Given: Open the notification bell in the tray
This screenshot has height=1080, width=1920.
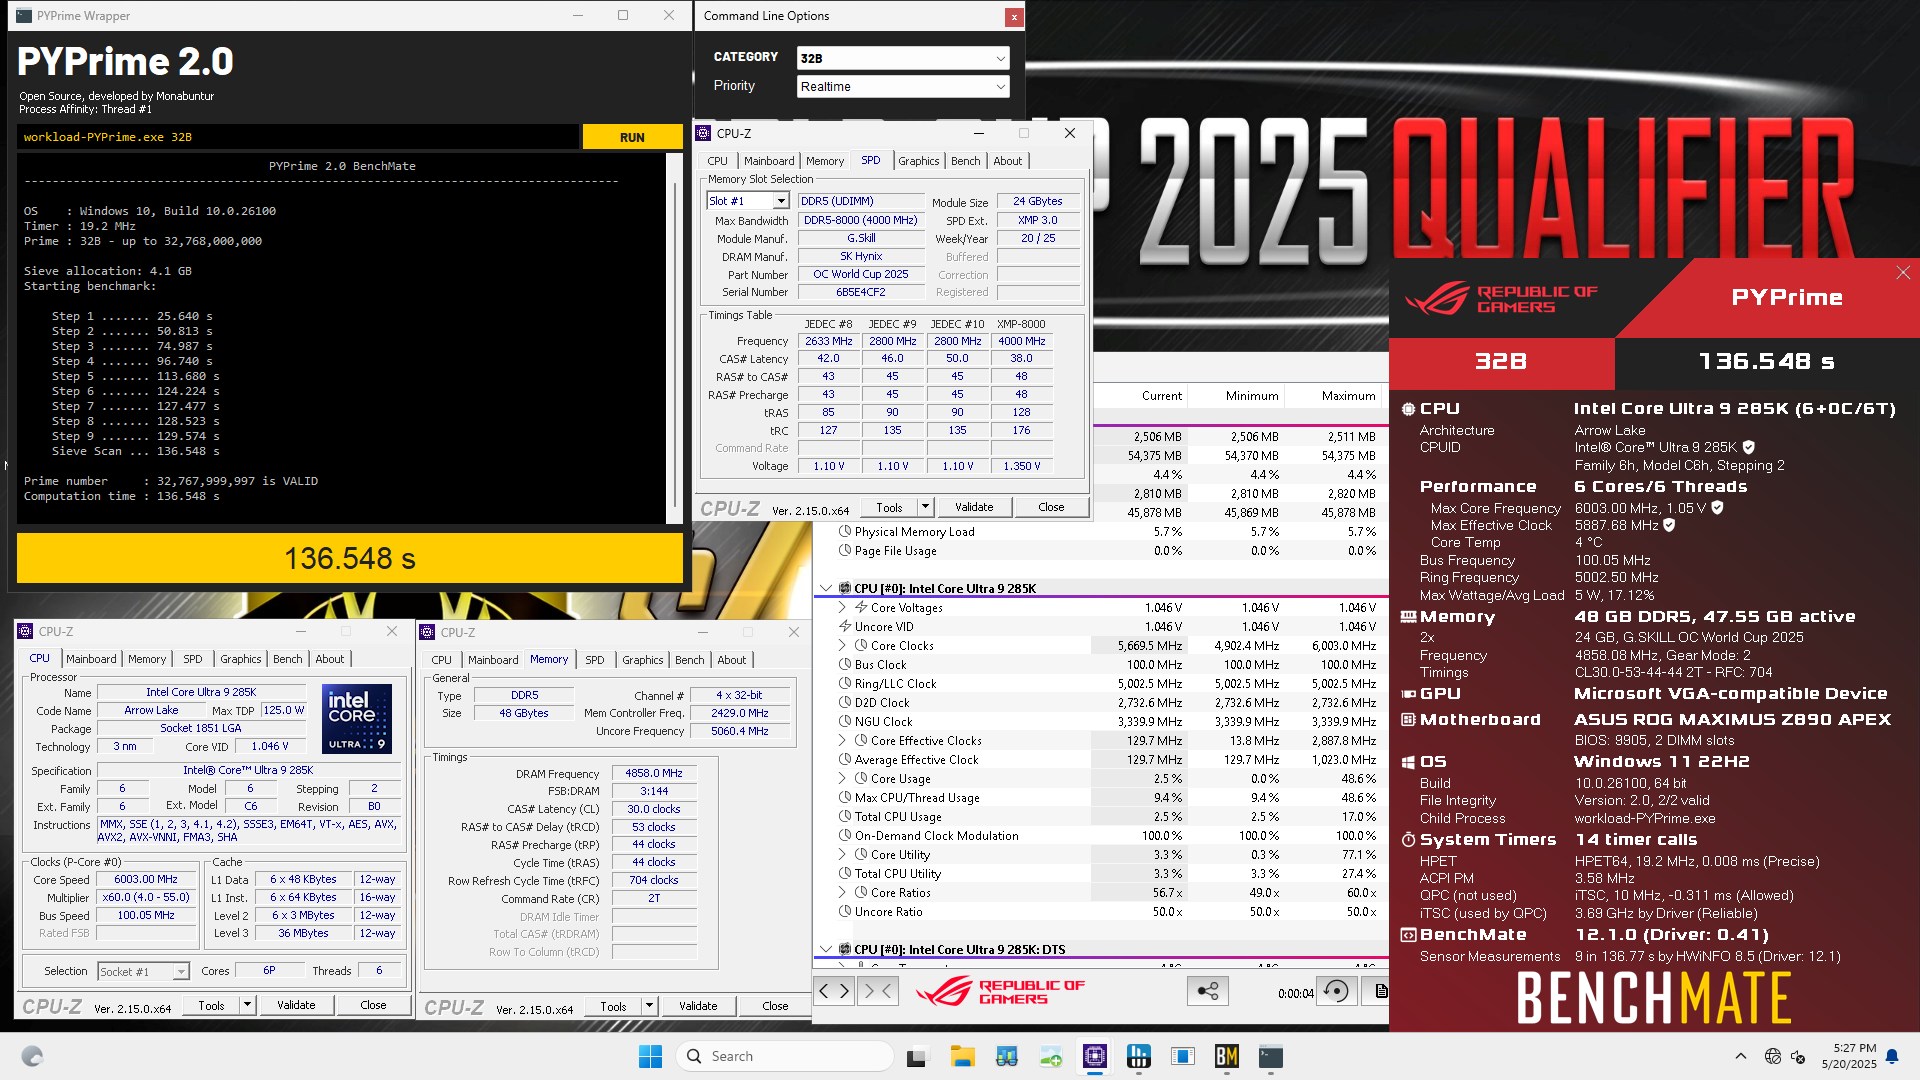Looking at the screenshot, I should coord(1892,1056).
